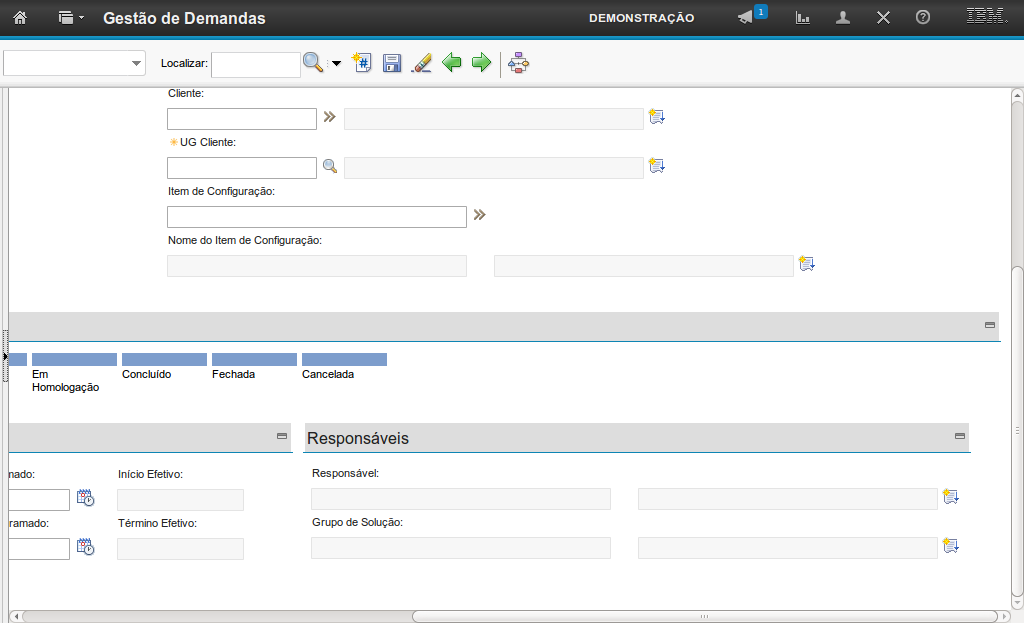Open the Reports chart icon
Screen dimensions: 1024x624
(x=803, y=18)
